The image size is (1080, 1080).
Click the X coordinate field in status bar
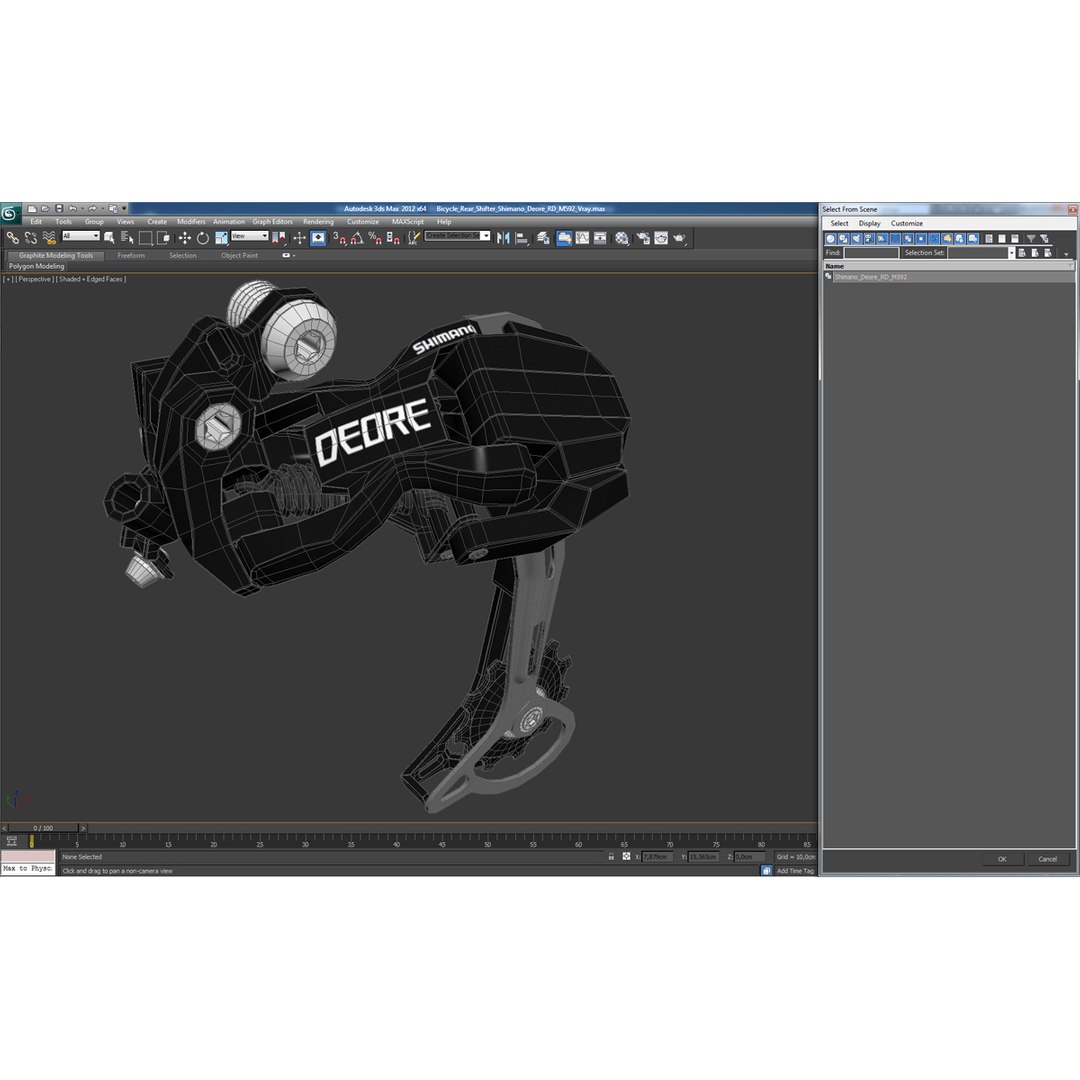(x=657, y=857)
